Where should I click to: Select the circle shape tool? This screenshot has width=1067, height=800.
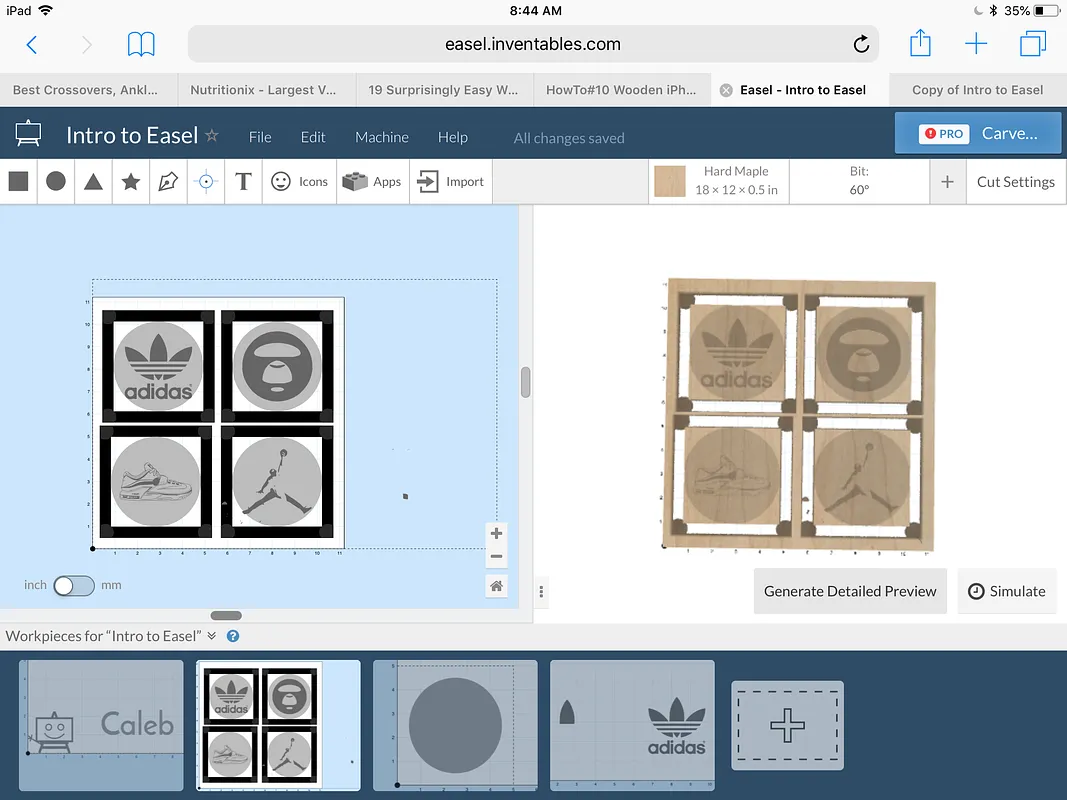56,182
